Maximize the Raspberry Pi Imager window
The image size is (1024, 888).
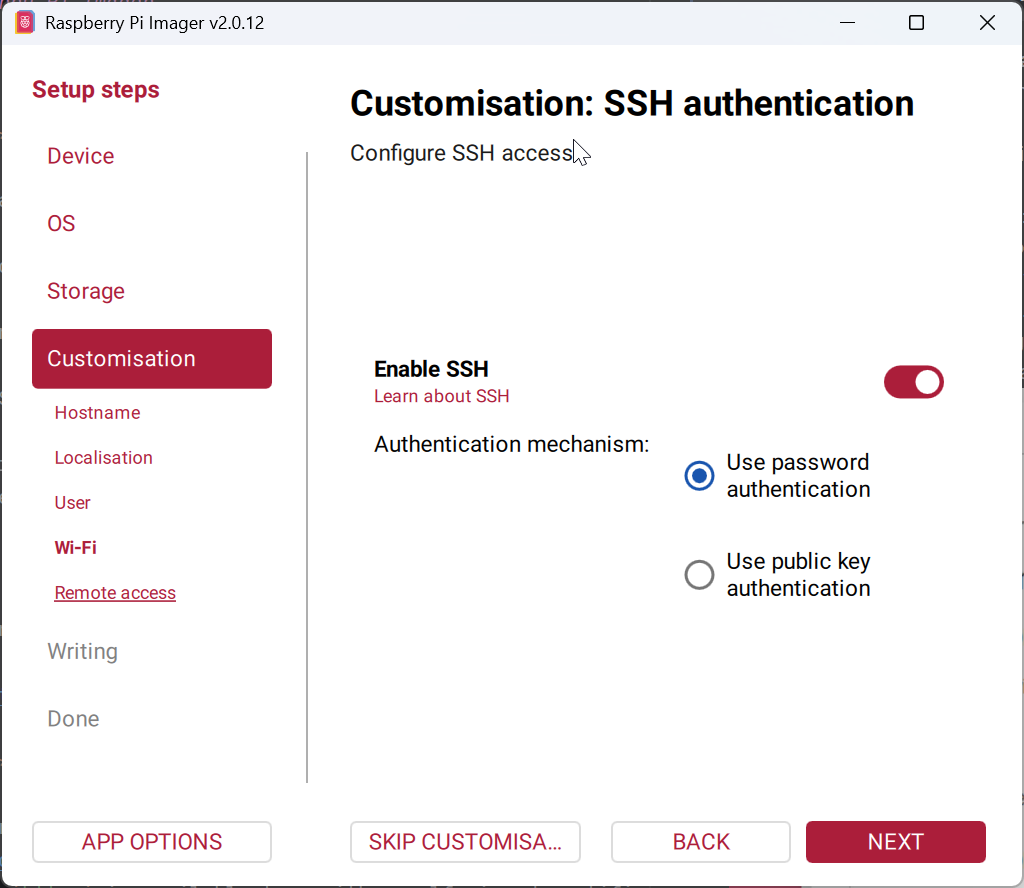[916, 23]
